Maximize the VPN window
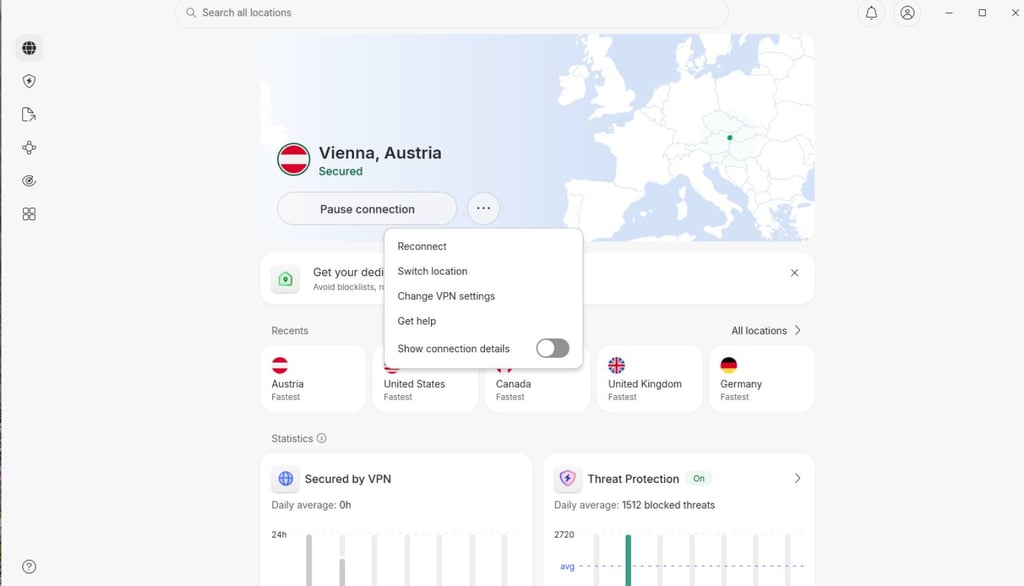The width and height of the screenshot is (1024, 586). point(982,12)
